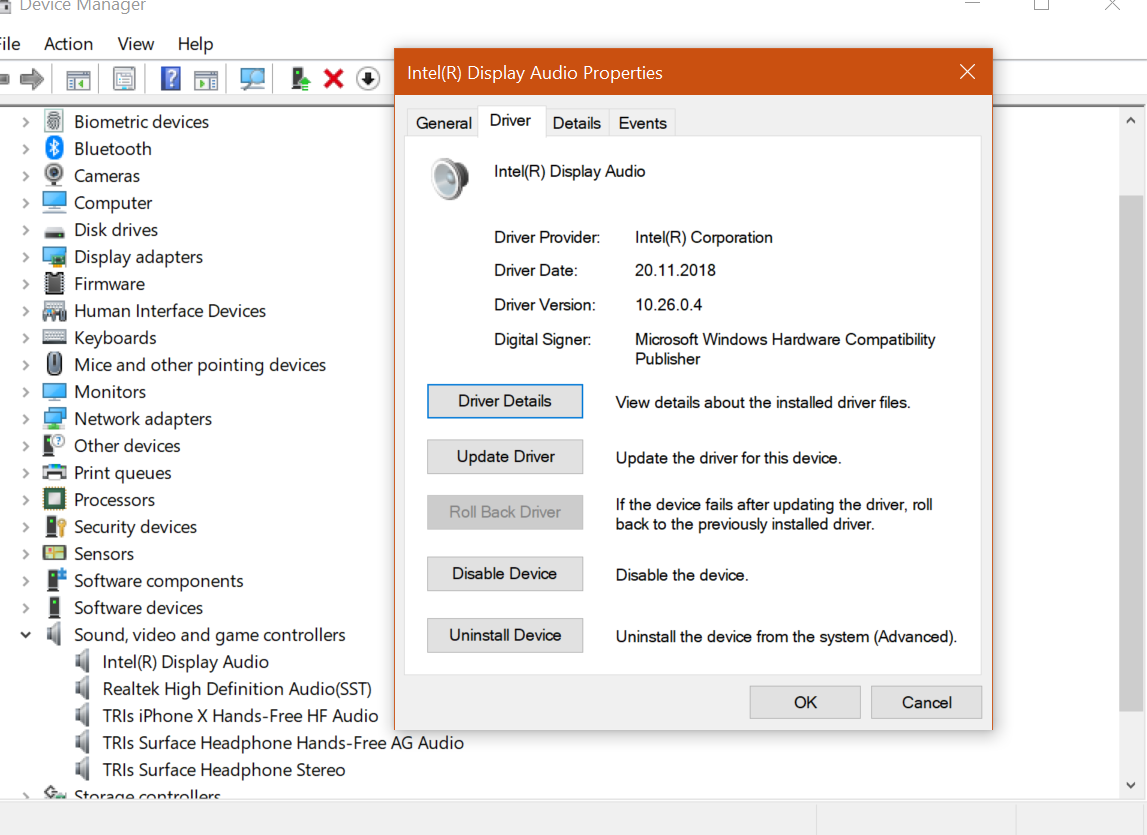Select TRIs iPhone X Hands-Free HF Audio
This screenshot has width=1147, height=835.
(x=240, y=716)
